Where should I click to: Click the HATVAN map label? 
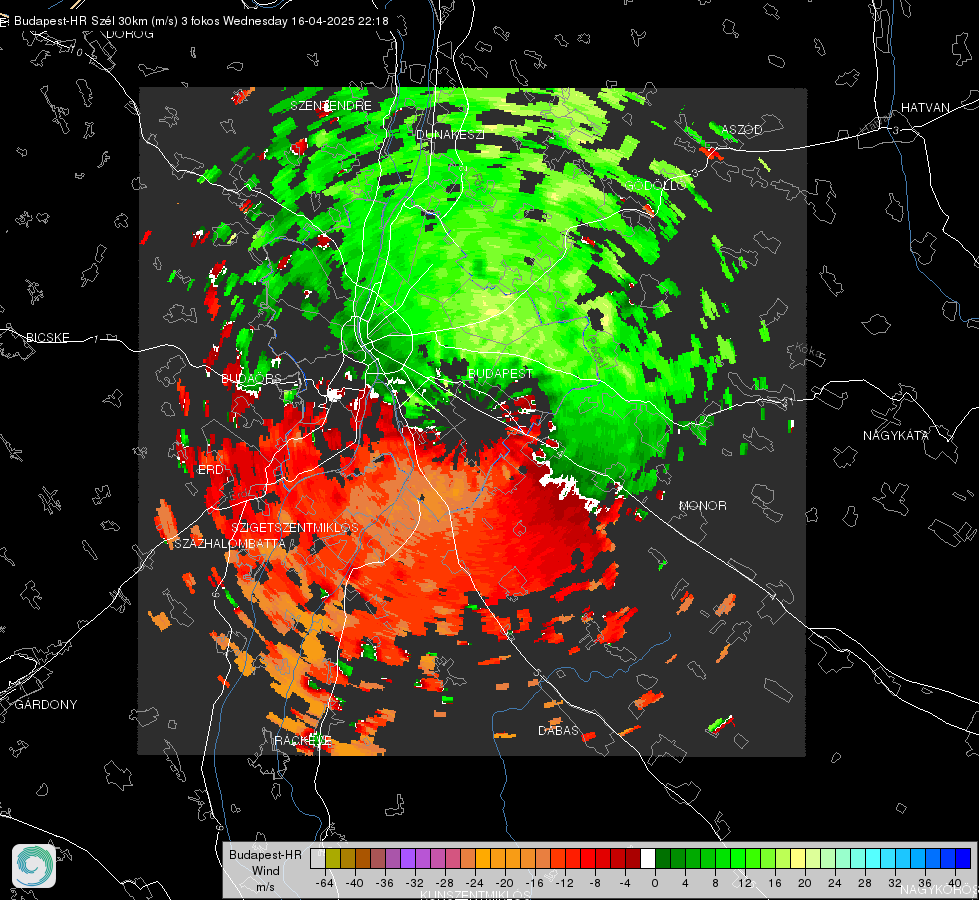tap(925, 108)
